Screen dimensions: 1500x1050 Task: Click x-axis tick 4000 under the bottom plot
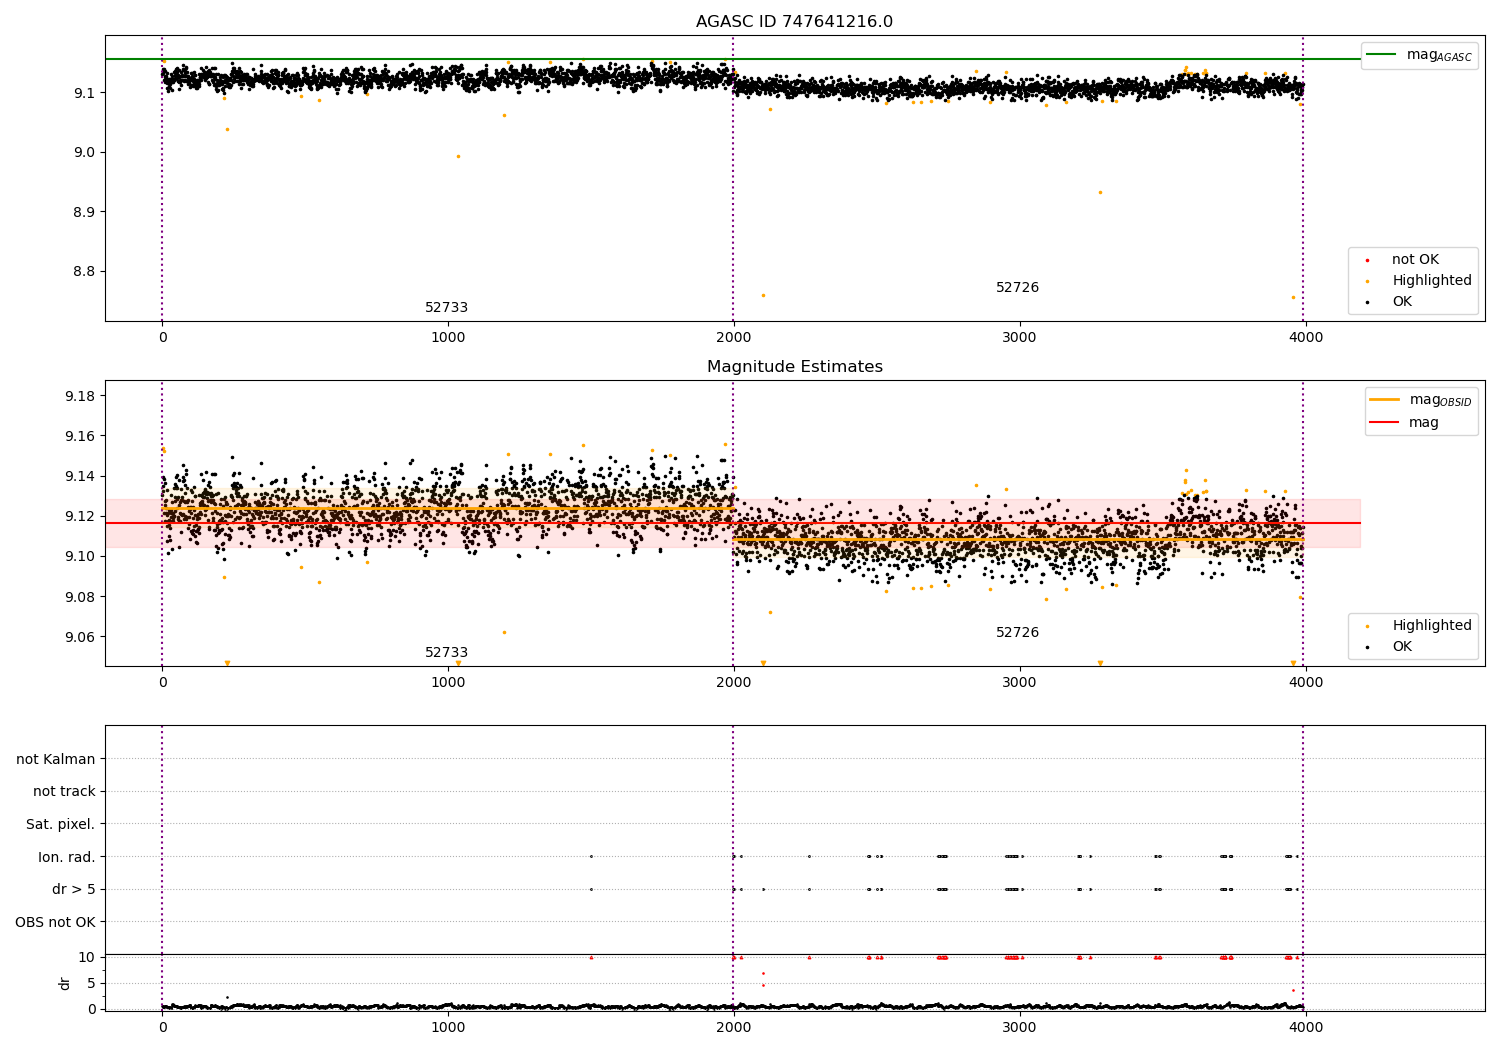1305,1028
